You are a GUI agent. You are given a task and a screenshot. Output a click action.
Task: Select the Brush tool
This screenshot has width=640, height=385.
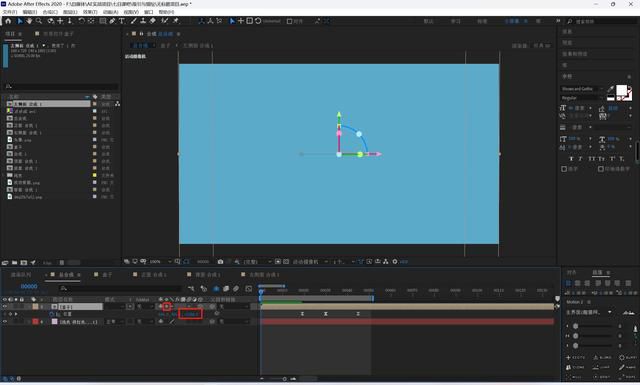pyautogui.click(x=133, y=21)
